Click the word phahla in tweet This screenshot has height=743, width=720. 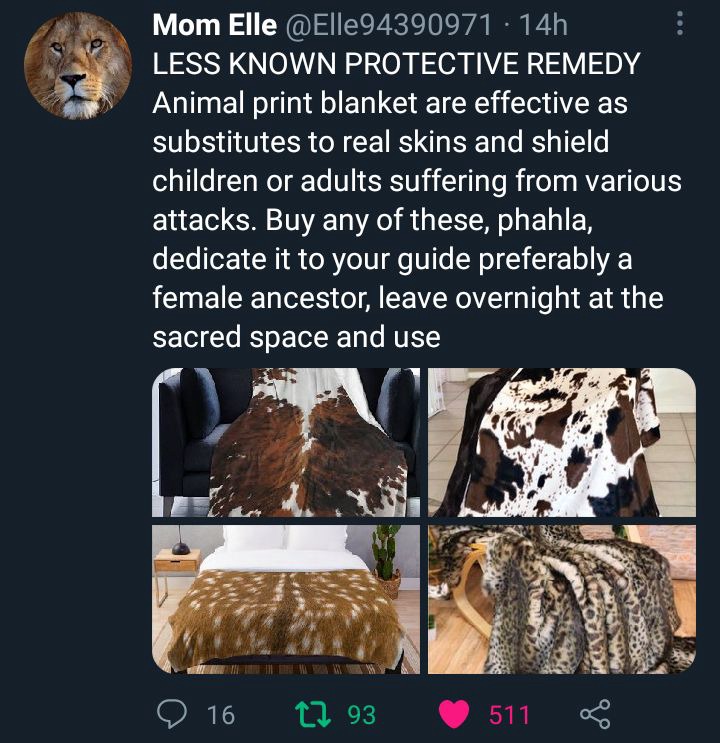click(545, 220)
